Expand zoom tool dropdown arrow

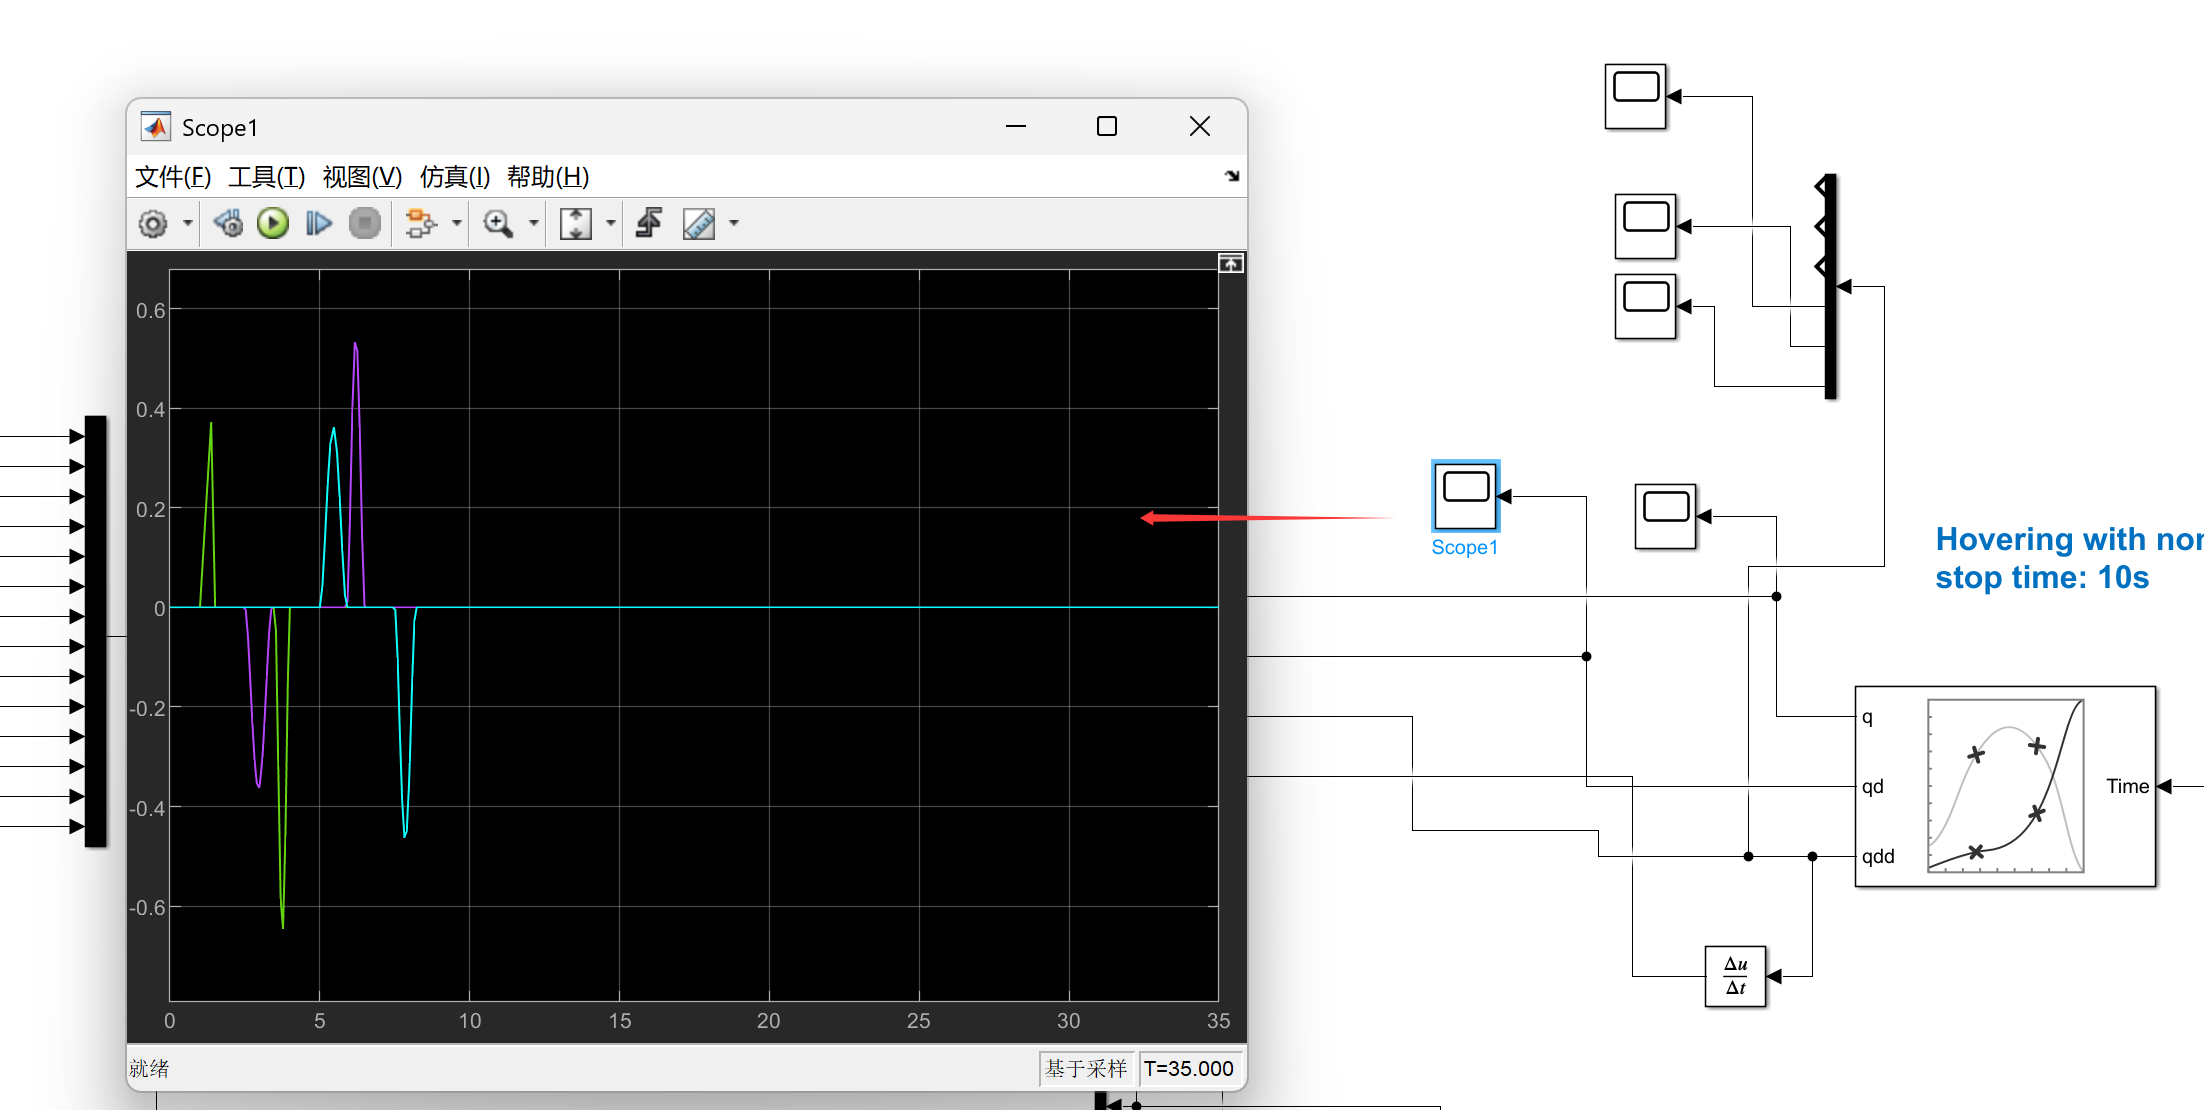[534, 223]
